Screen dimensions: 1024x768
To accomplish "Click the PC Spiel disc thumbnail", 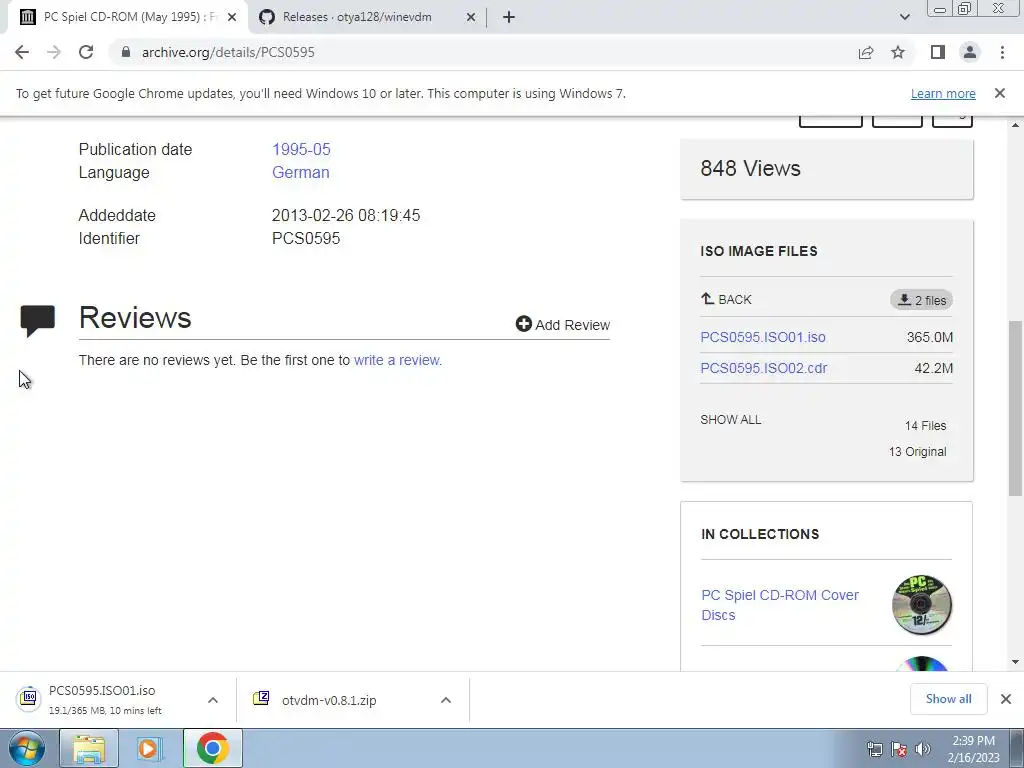I will coord(921,605).
